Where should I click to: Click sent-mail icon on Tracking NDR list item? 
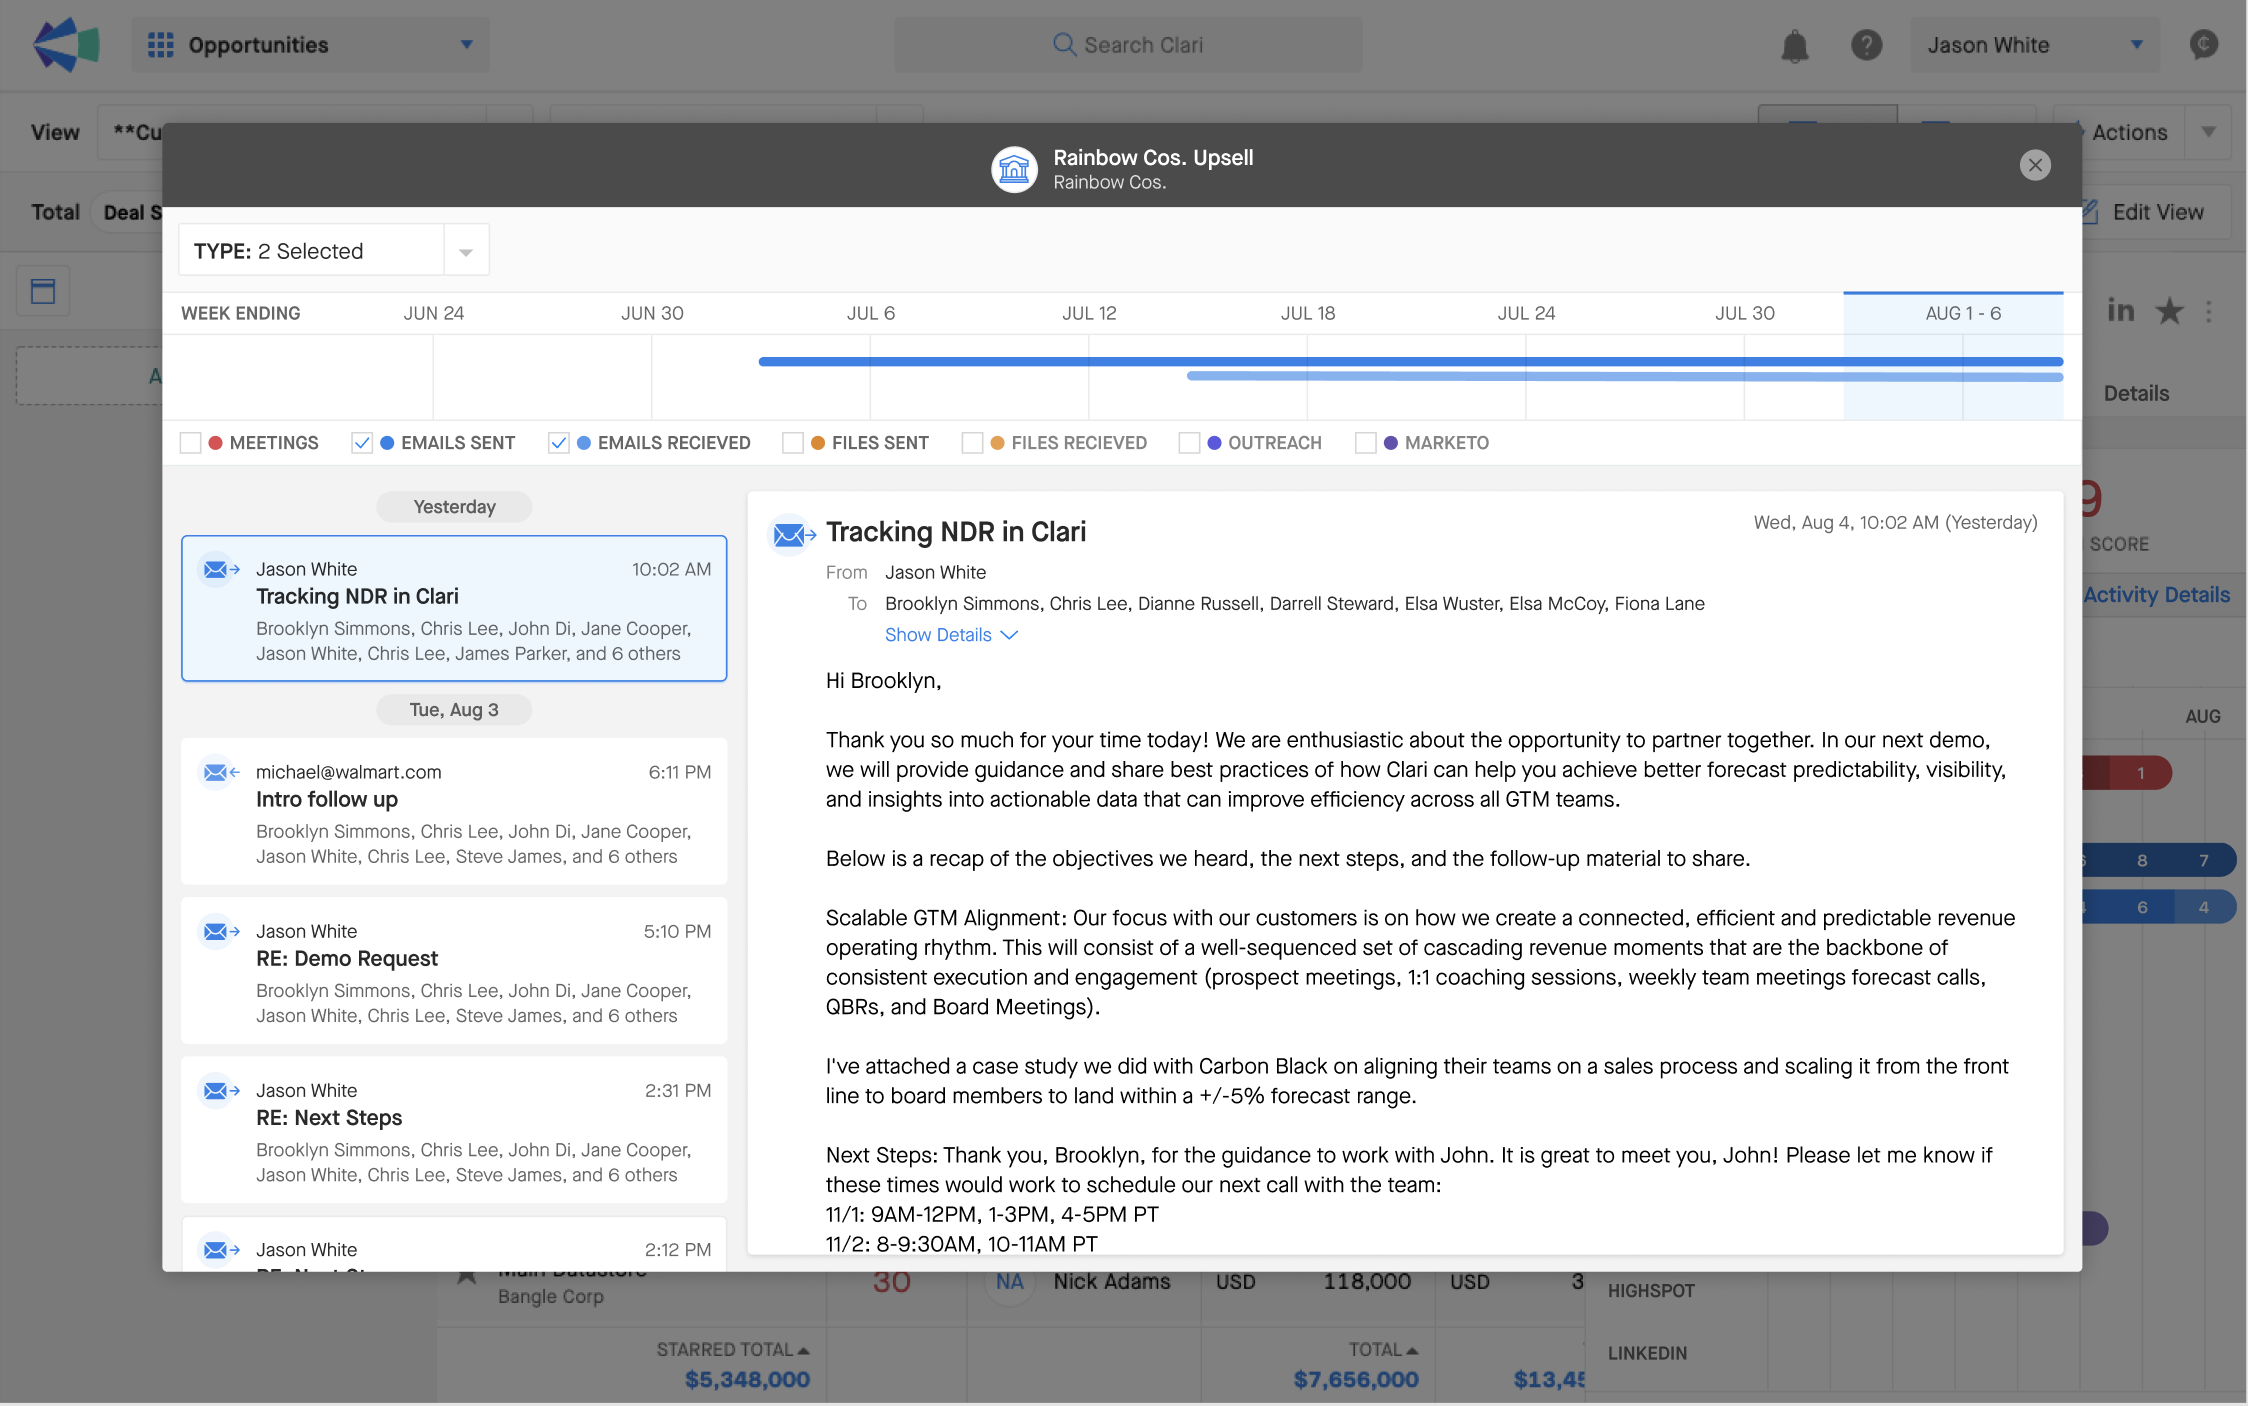coord(219,570)
